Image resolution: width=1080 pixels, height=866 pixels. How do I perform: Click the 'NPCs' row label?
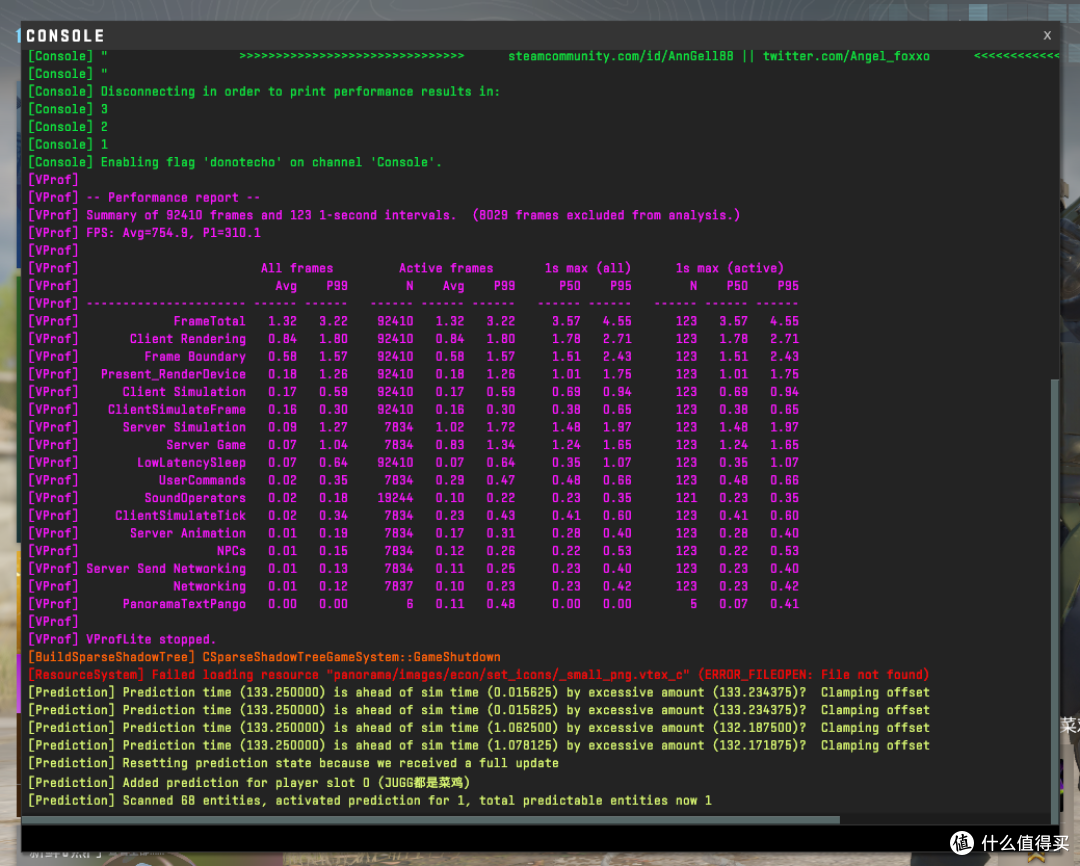[x=231, y=551]
